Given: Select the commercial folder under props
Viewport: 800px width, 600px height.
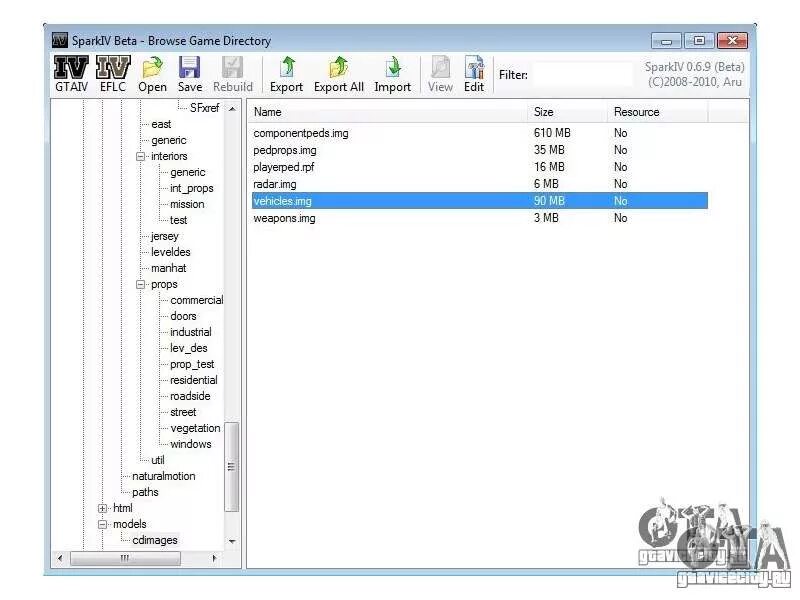Looking at the screenshot, I should tap(197, 300).
